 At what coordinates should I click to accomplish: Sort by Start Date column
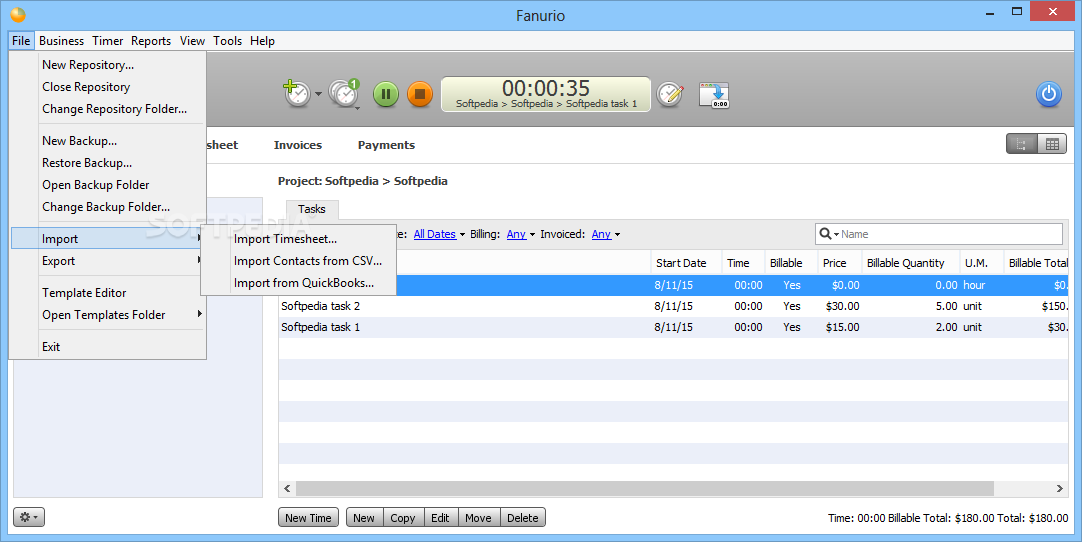[686, 263]
